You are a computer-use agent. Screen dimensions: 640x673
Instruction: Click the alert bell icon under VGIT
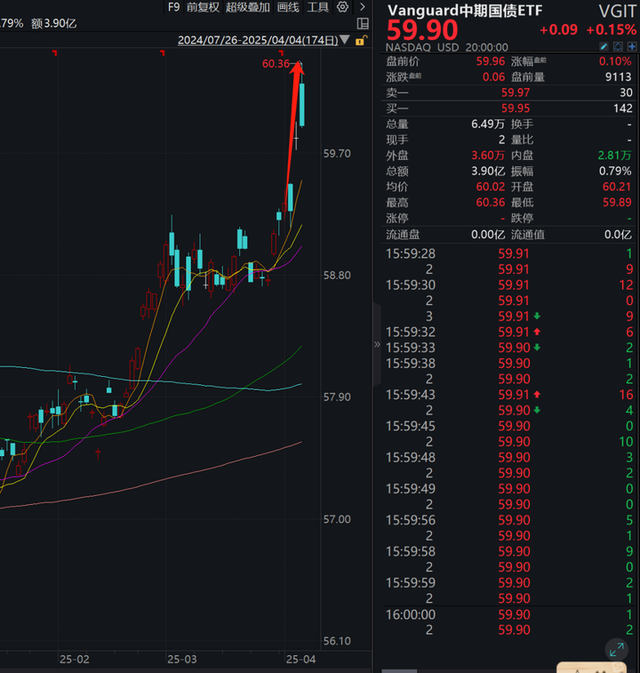(x=618, y=46)
